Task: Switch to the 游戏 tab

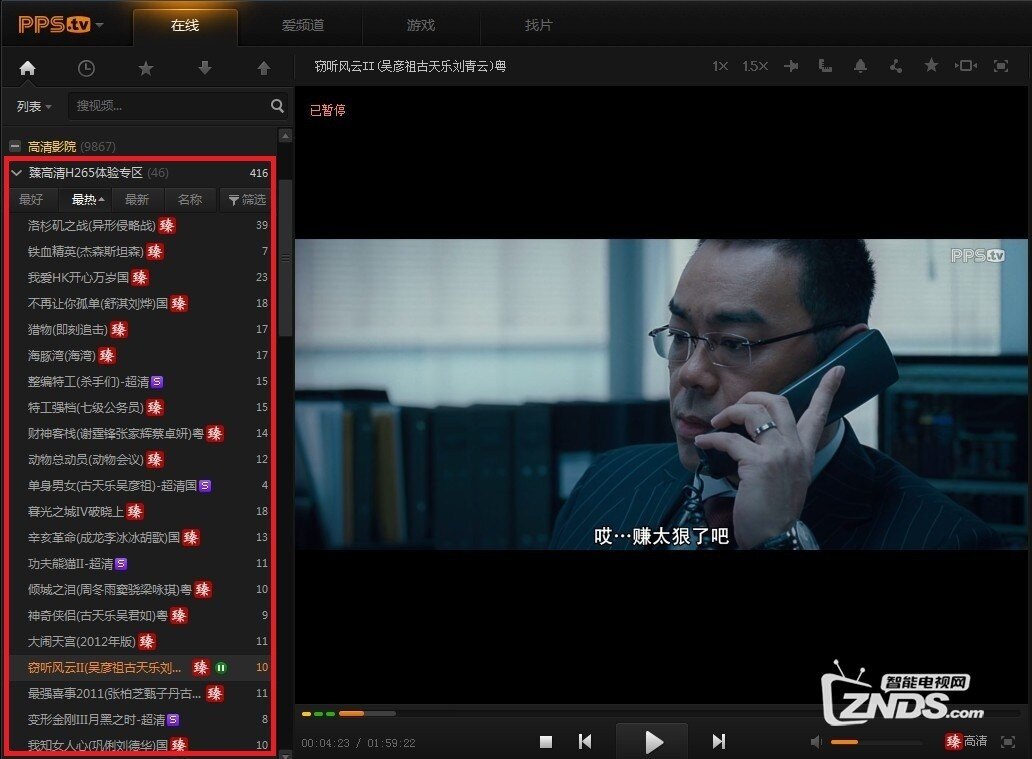Action: pos(421,26)
